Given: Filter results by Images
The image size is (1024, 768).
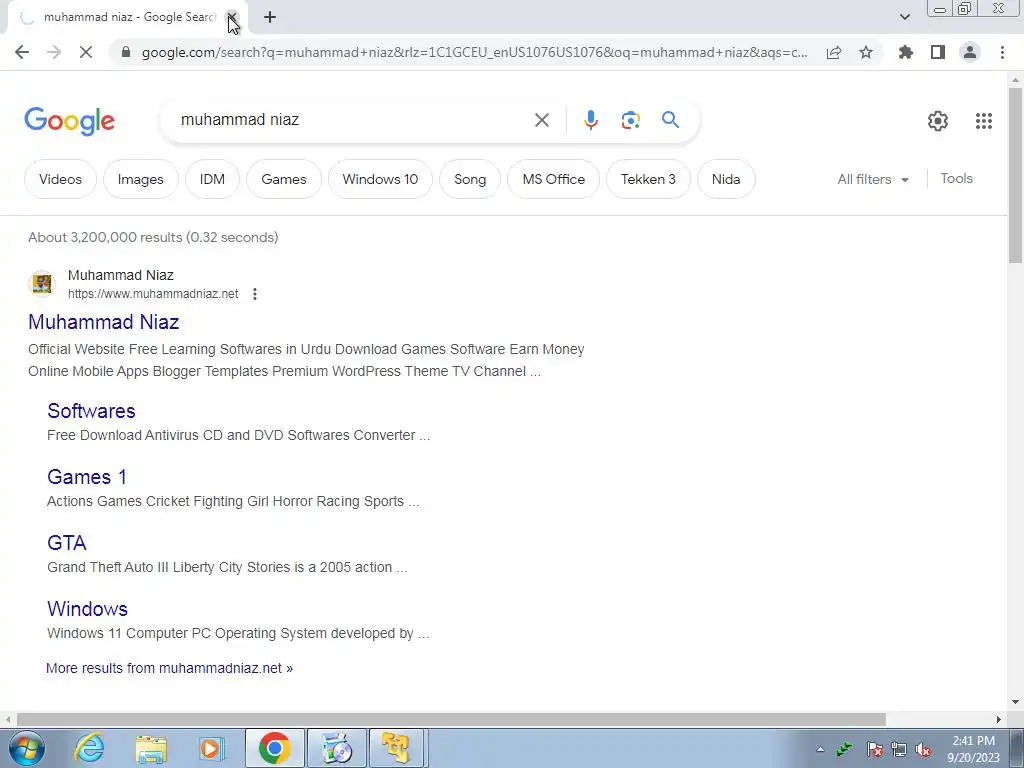Looking at the screenshot, I should (140, 179).
